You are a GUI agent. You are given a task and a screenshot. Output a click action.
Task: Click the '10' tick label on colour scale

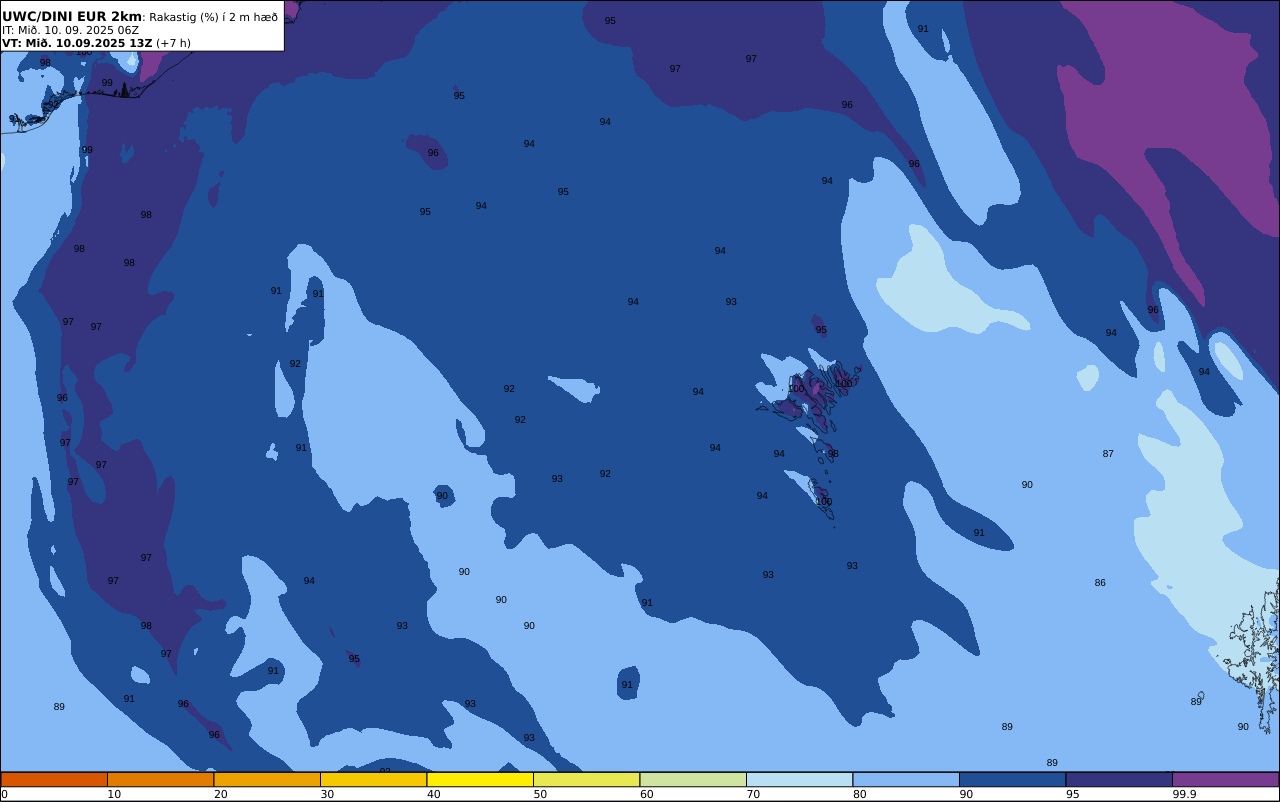114,794
